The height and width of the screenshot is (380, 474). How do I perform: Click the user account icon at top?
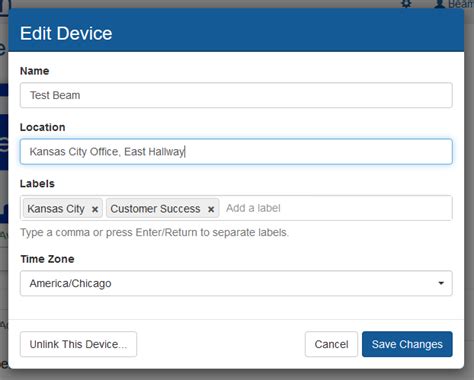pos(440,4)
